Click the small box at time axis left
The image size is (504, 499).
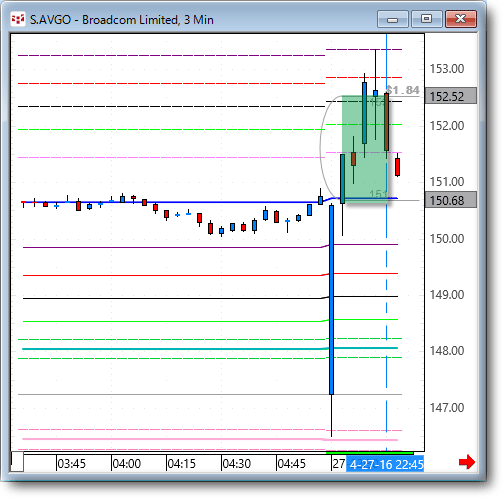[17, 461]
